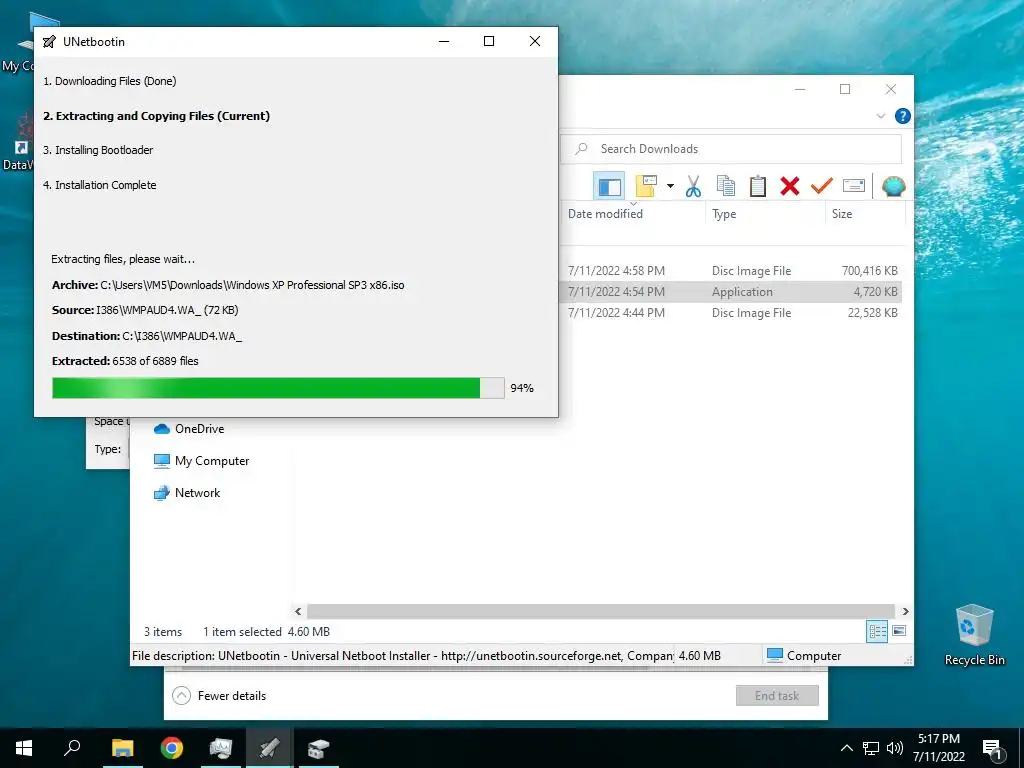Click the 3. Installing Bootloader step
Screen dimensions: 1024x768
click(98, 150)
